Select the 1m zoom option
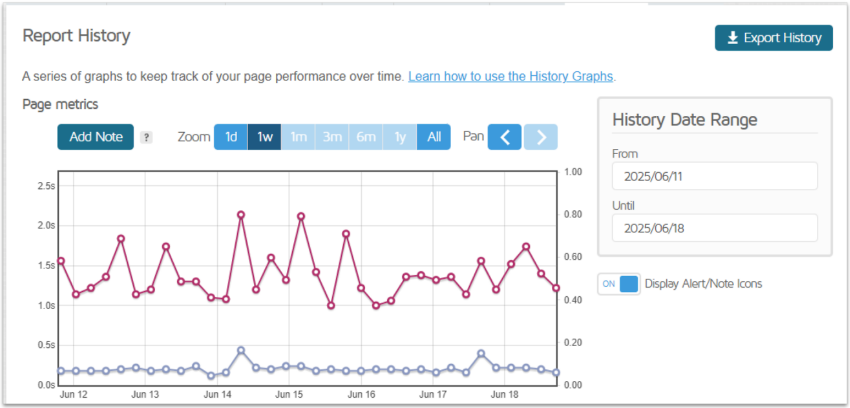The image size is (850, 408). (x=298, y=137)
